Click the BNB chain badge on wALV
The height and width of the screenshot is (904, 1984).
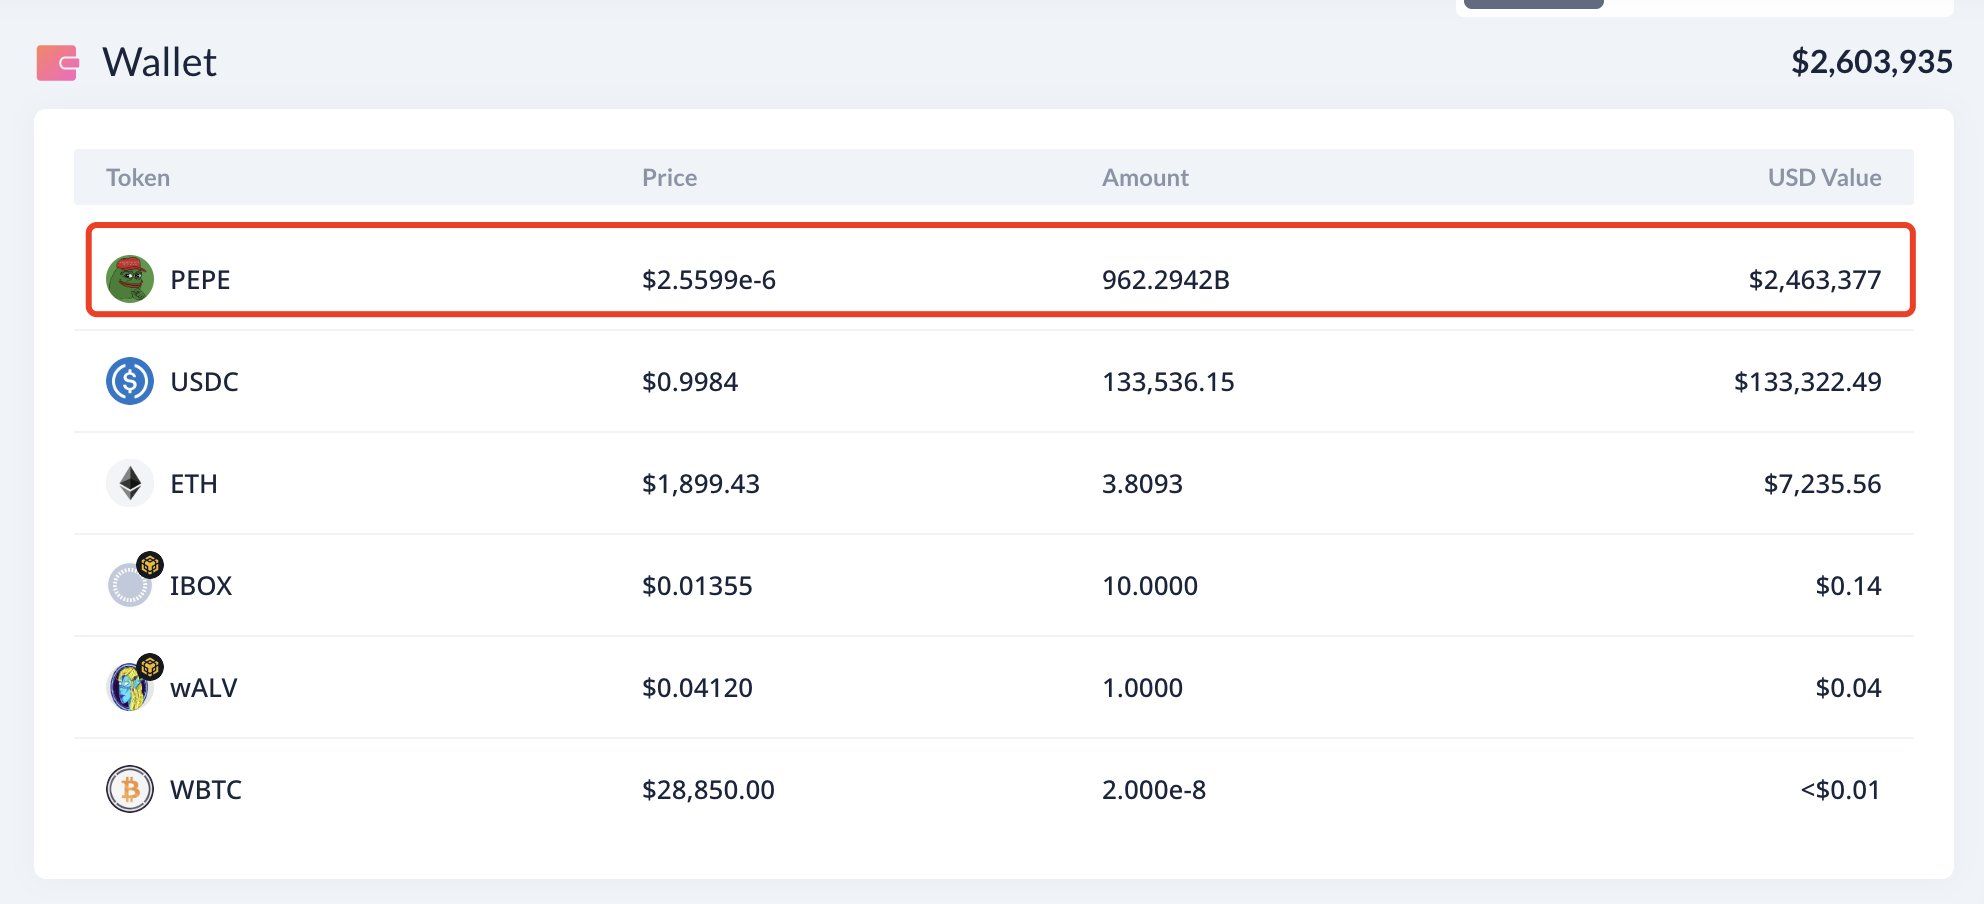point(150,667)
